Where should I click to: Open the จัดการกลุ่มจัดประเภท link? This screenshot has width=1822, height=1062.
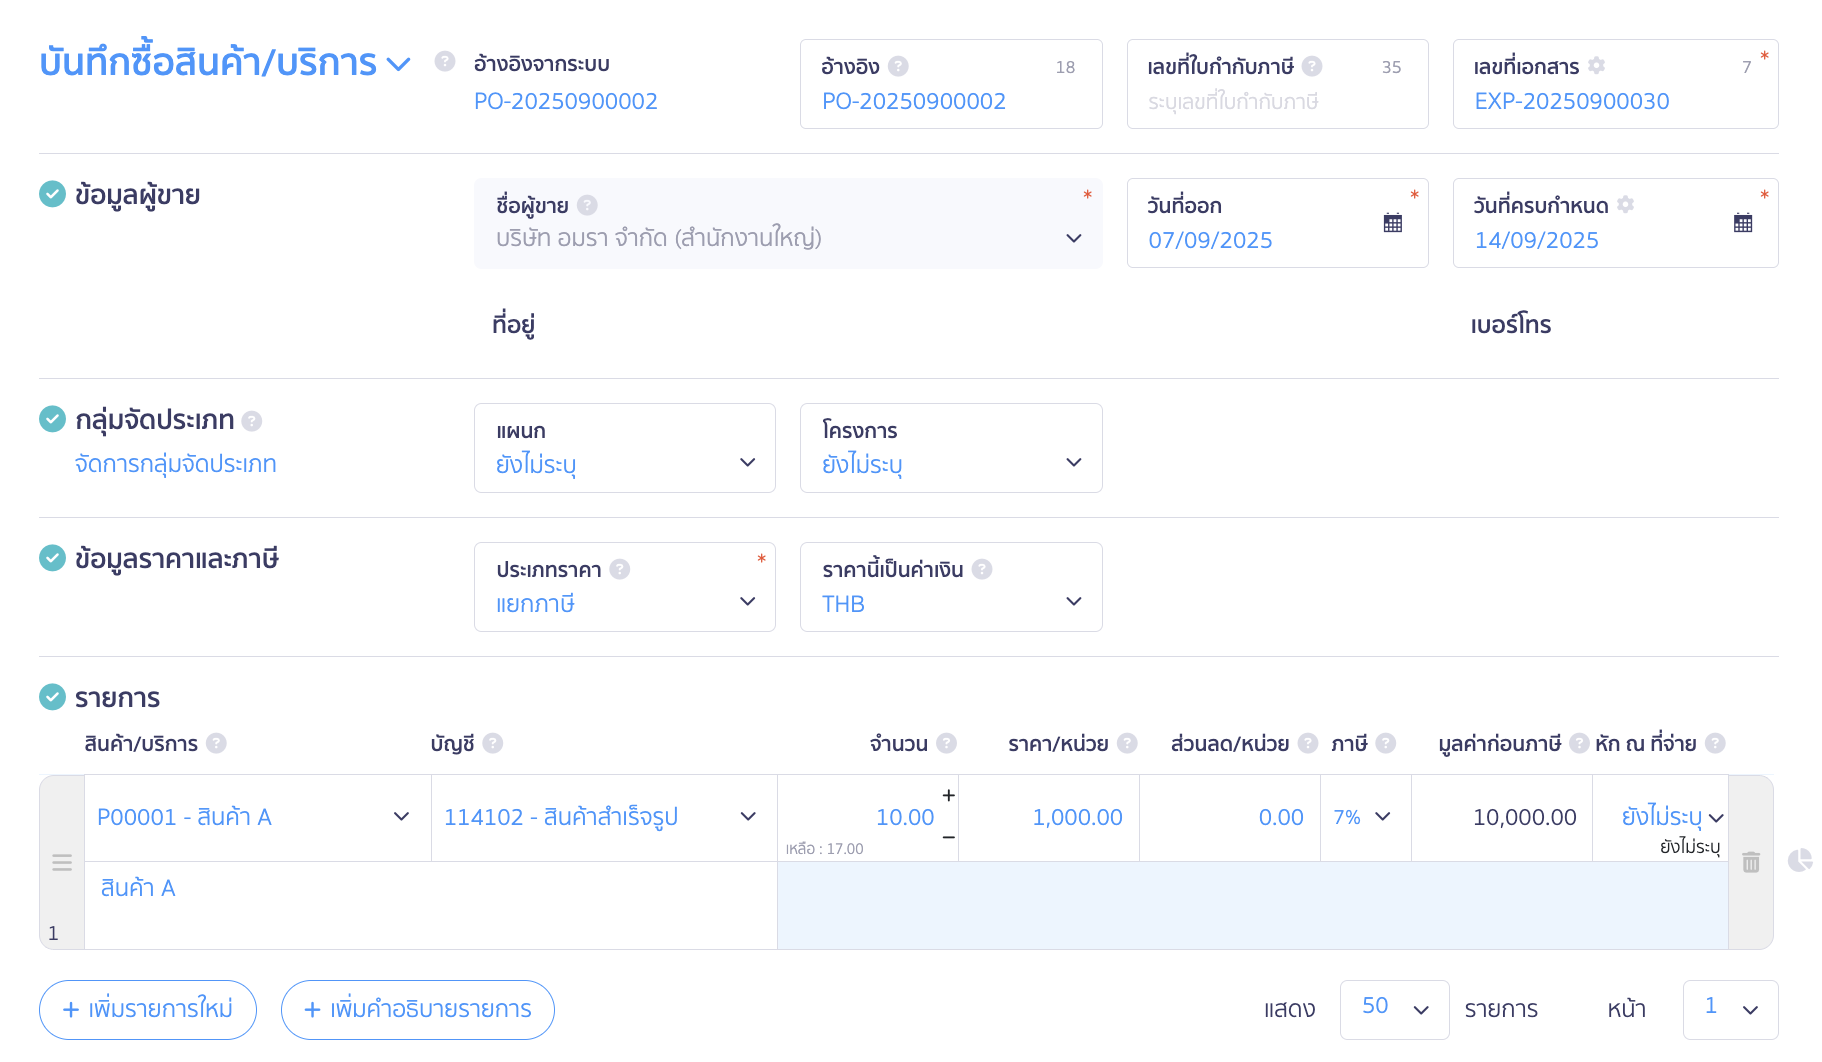[x=176, y=464]
